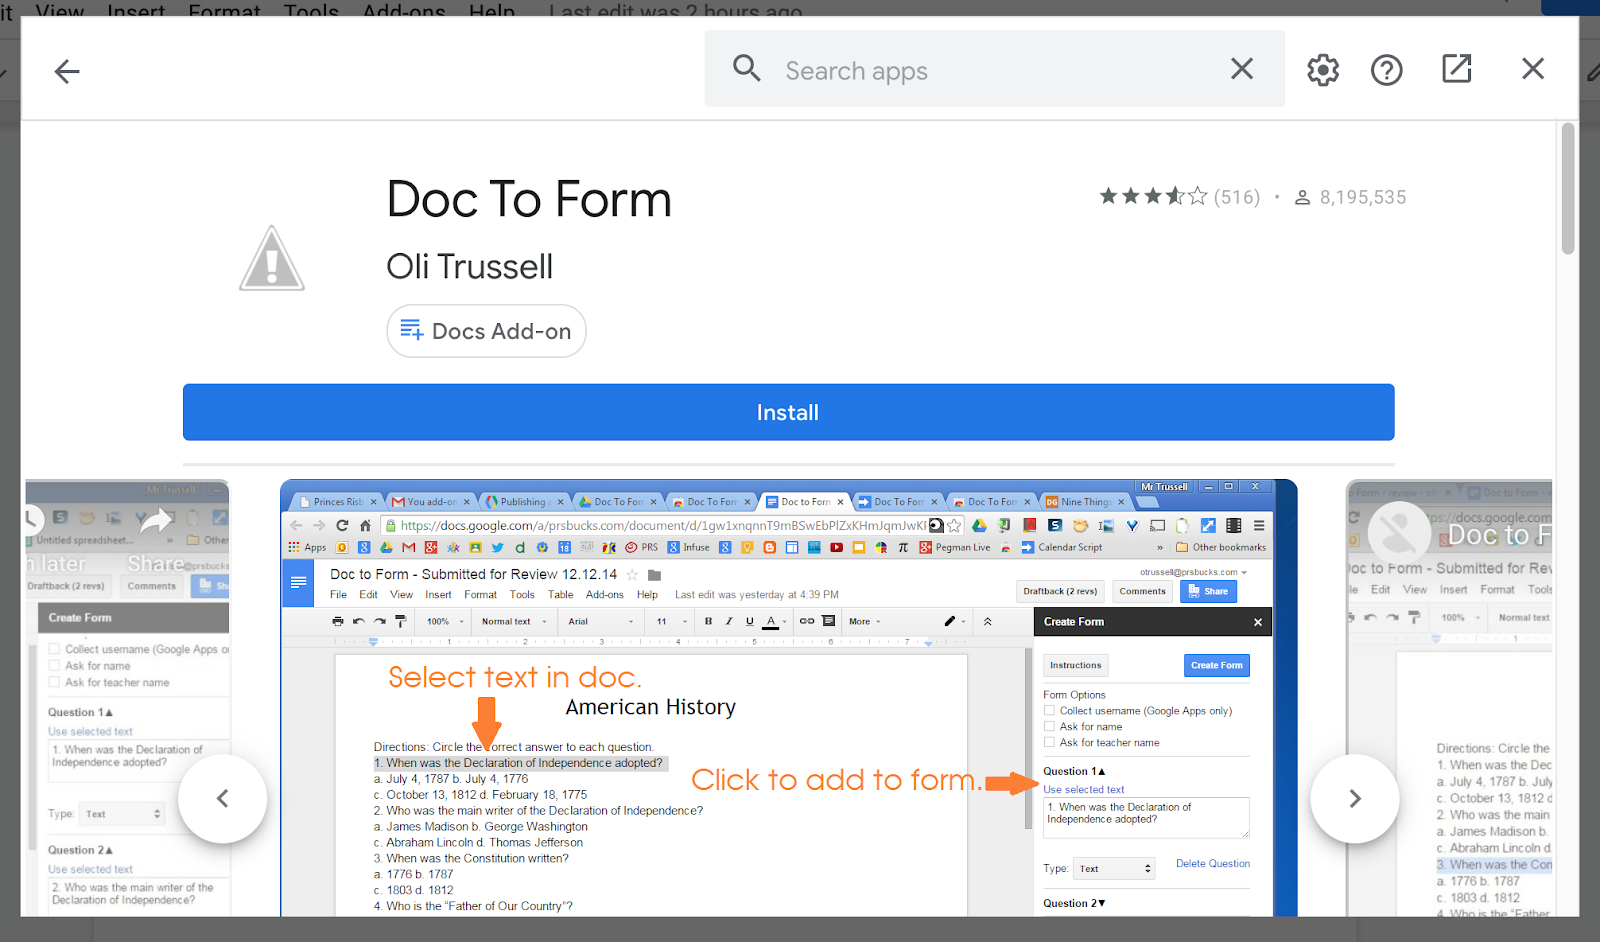The width and height of the screenshot is (1600, 942).
Task: Click the Undo icon in the toolbar
Action: 358,621
